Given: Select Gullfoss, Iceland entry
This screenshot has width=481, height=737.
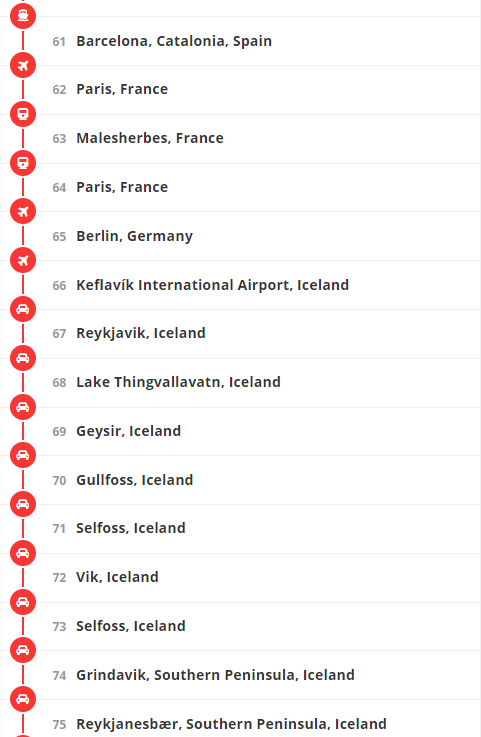Looking at the screenshot, I should (x=134, y=480).
